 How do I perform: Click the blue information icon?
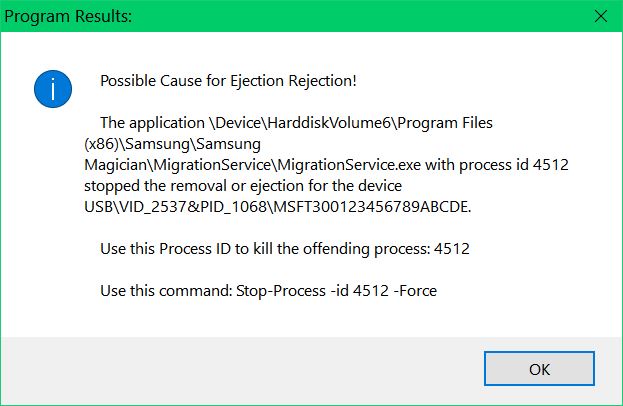pos(52,89)
